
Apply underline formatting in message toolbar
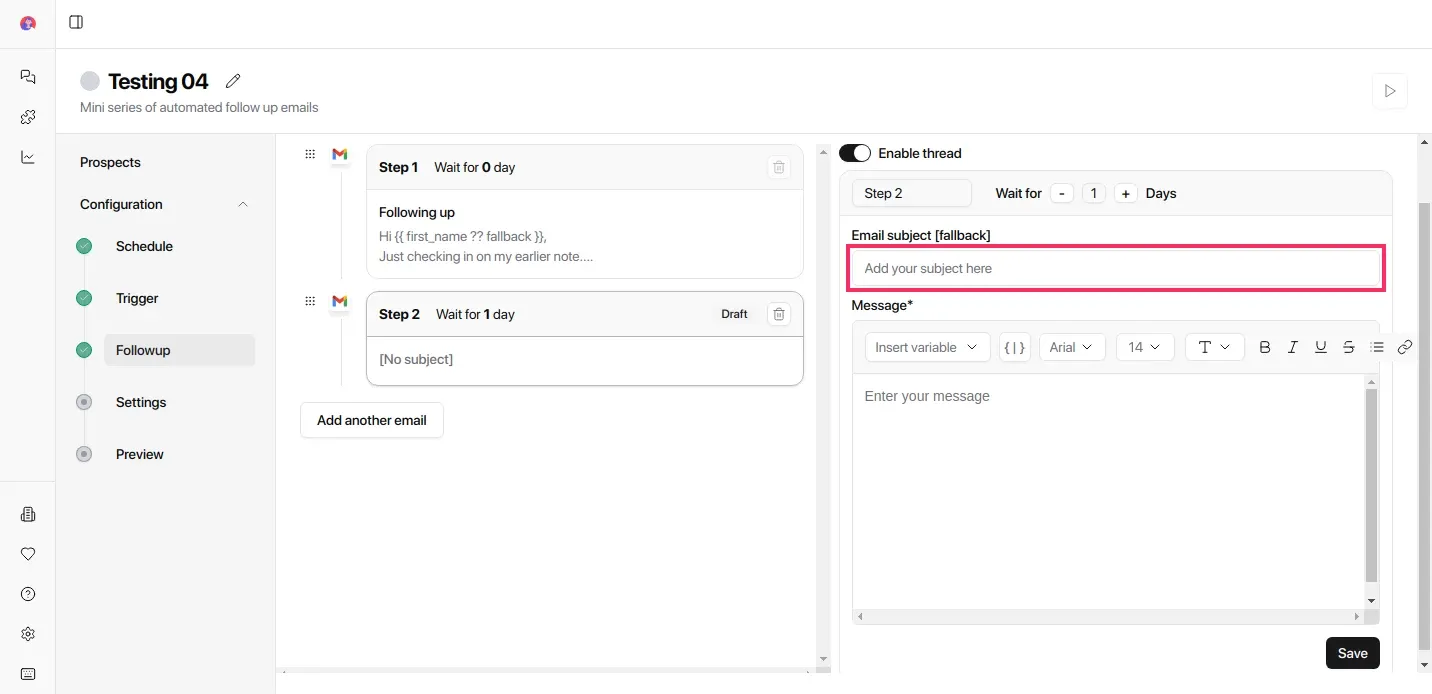coord(1321,347)
